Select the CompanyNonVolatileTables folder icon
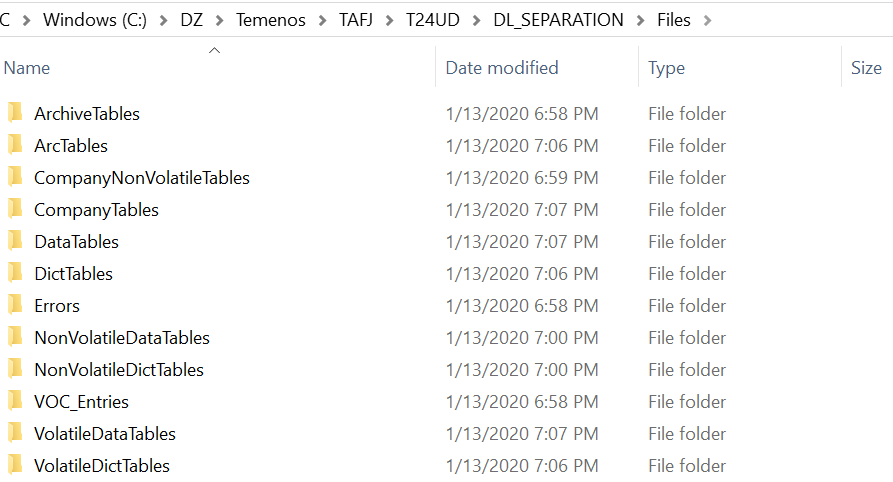893x482 pixels. tap(15, 177)
